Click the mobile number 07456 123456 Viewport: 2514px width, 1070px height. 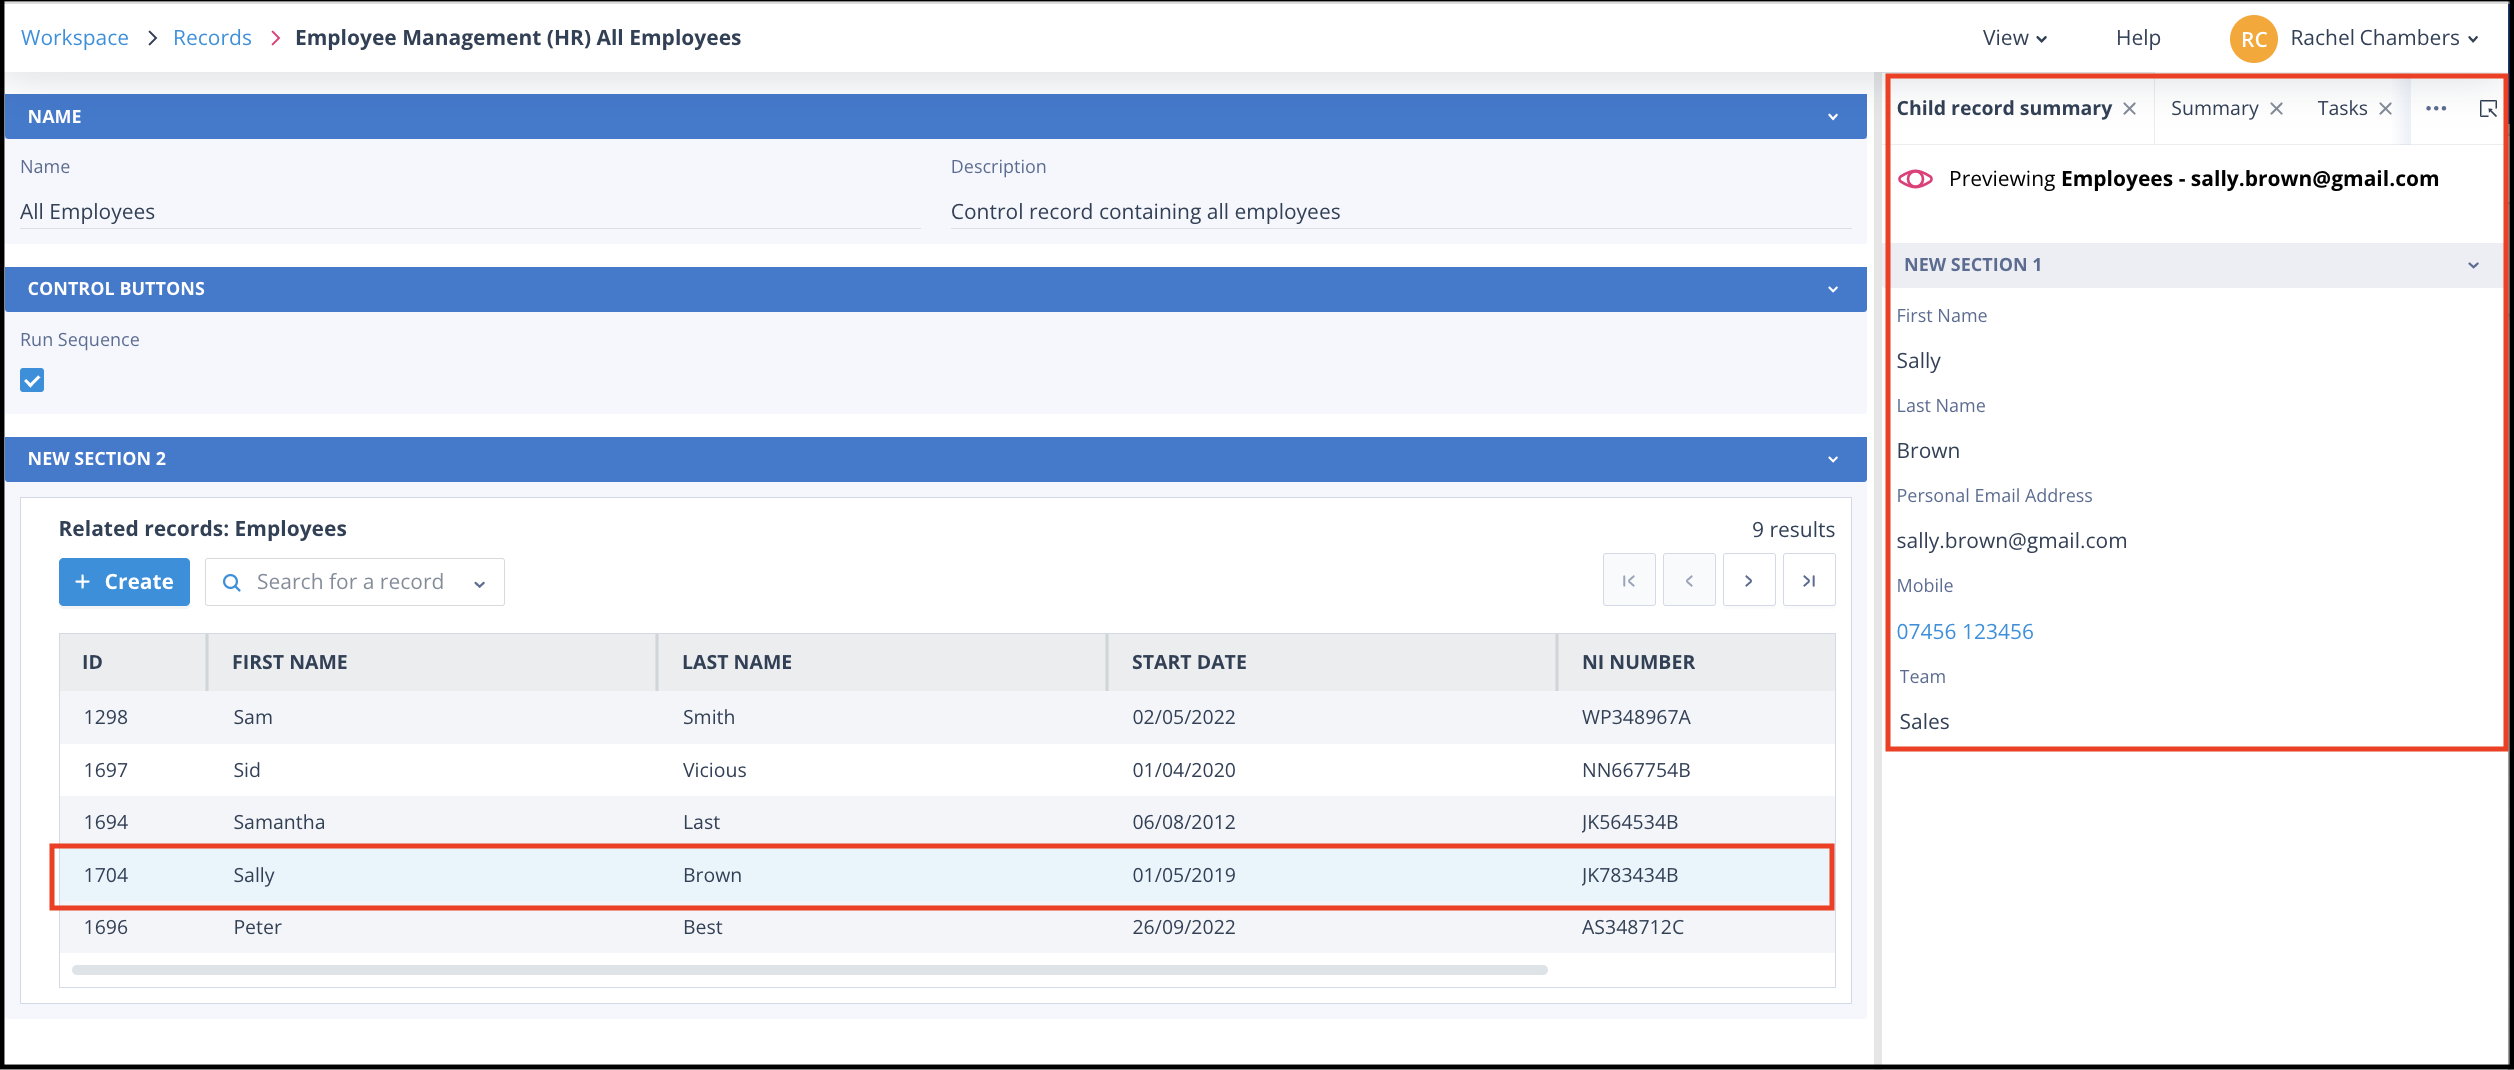[x=1965, y=632]
